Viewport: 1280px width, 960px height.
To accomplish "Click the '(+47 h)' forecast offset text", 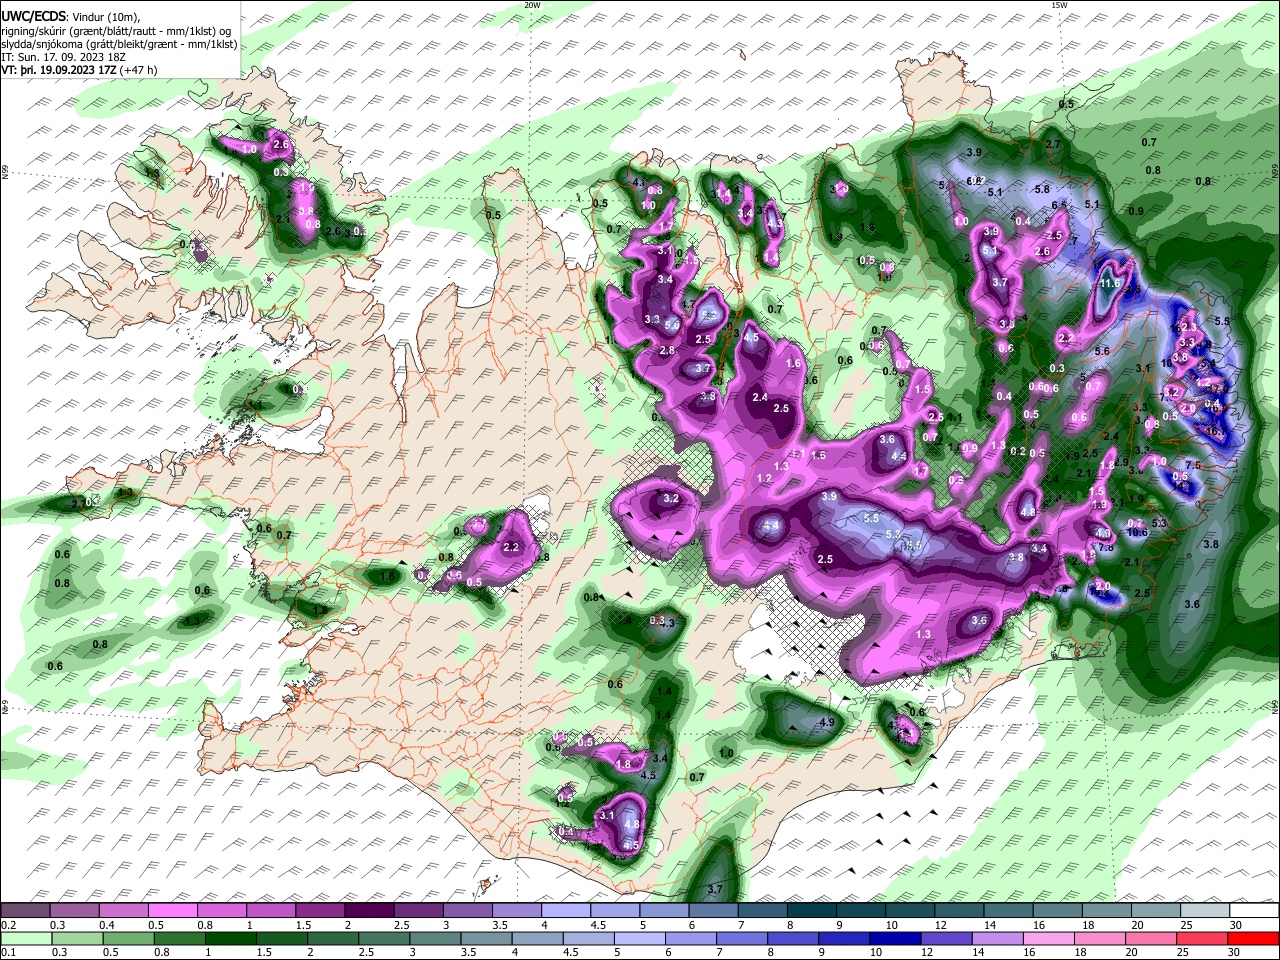I will [139, 70].
